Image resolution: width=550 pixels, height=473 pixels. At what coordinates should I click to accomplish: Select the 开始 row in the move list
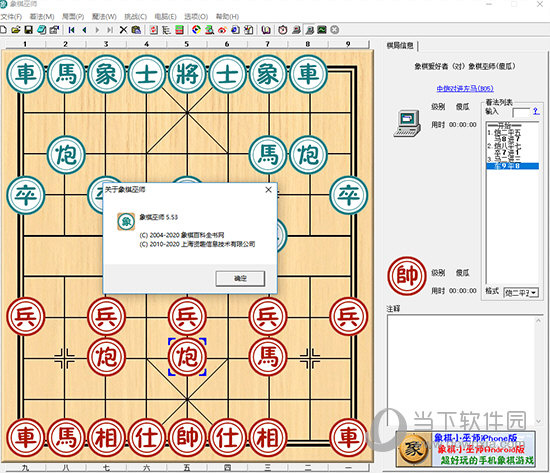pyautogui.click(x=512, y=125)
